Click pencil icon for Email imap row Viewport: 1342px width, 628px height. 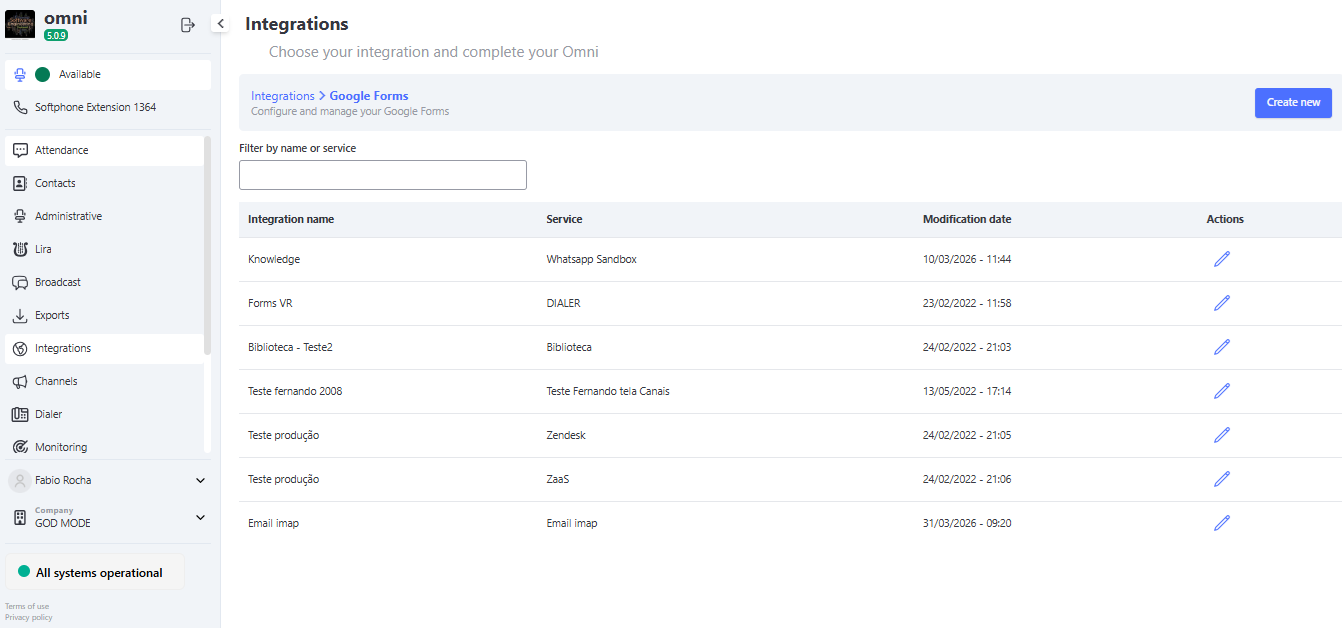1222,523
